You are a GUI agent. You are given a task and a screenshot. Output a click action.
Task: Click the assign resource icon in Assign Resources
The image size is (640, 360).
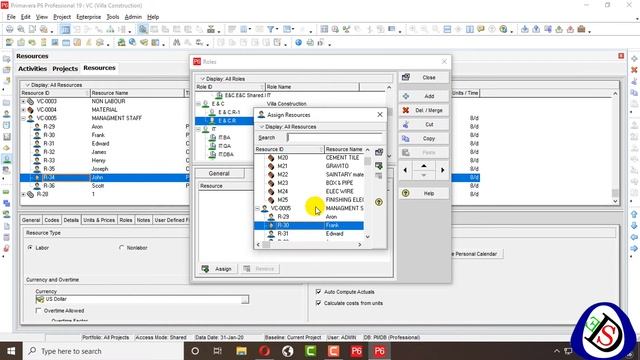tap(379, 166)
